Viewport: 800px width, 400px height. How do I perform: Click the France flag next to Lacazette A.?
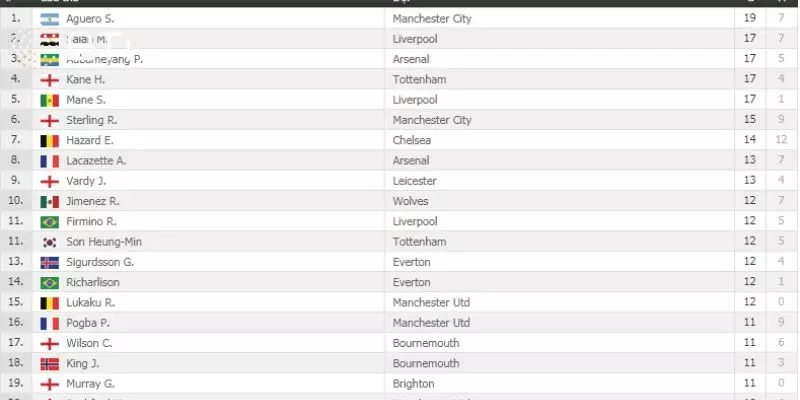(49, 161)
